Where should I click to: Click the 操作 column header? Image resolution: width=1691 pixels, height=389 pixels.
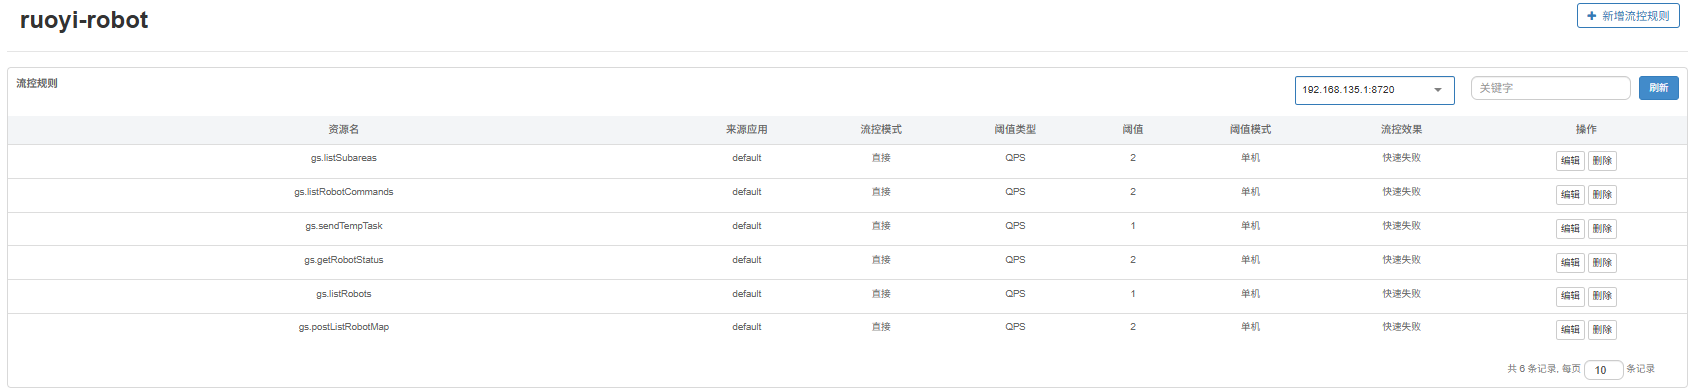tap(1586, 130)
